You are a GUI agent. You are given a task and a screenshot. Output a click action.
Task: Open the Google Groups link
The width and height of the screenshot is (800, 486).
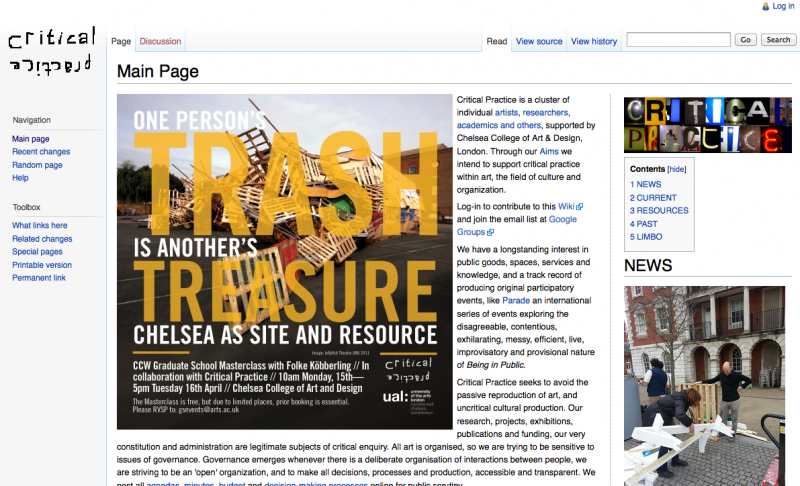(x=517, y=225)
